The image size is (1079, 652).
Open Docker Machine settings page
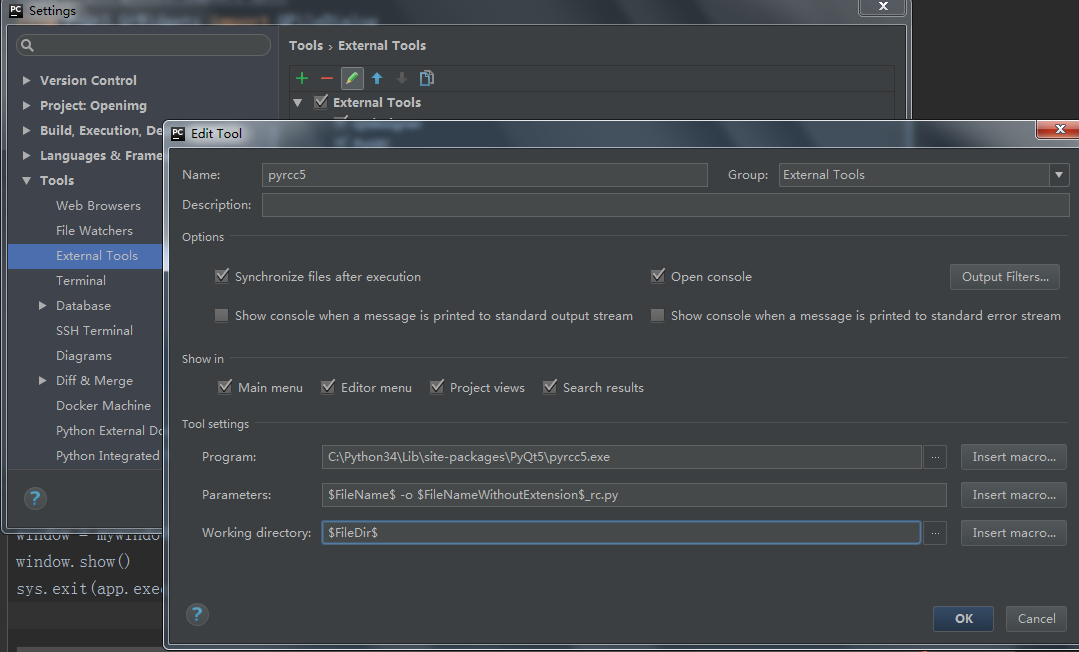103,406
